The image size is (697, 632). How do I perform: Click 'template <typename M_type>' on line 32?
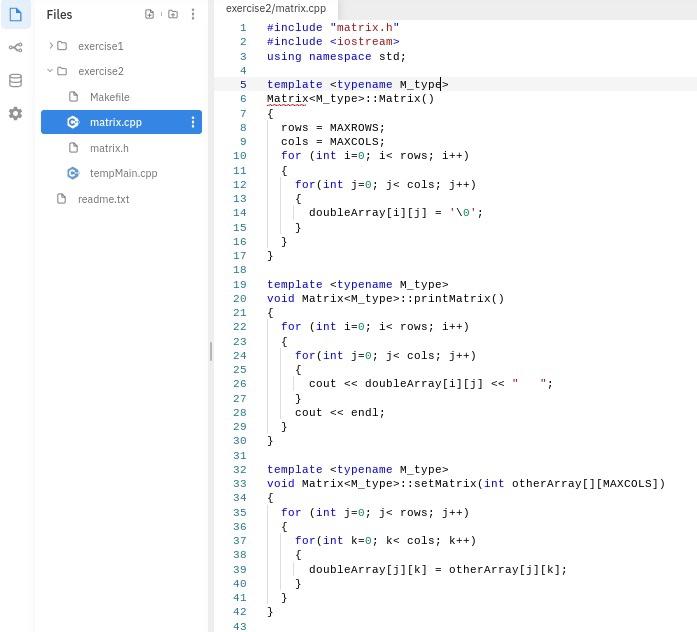pos(357,469)
